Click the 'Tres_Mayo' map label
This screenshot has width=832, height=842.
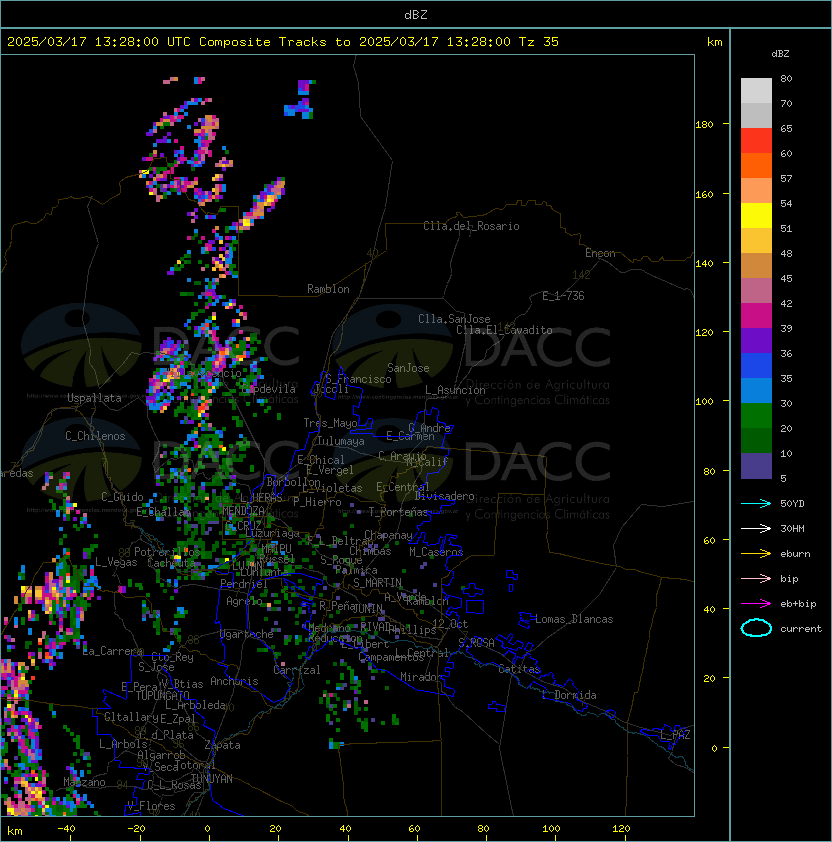pos(330,423)
